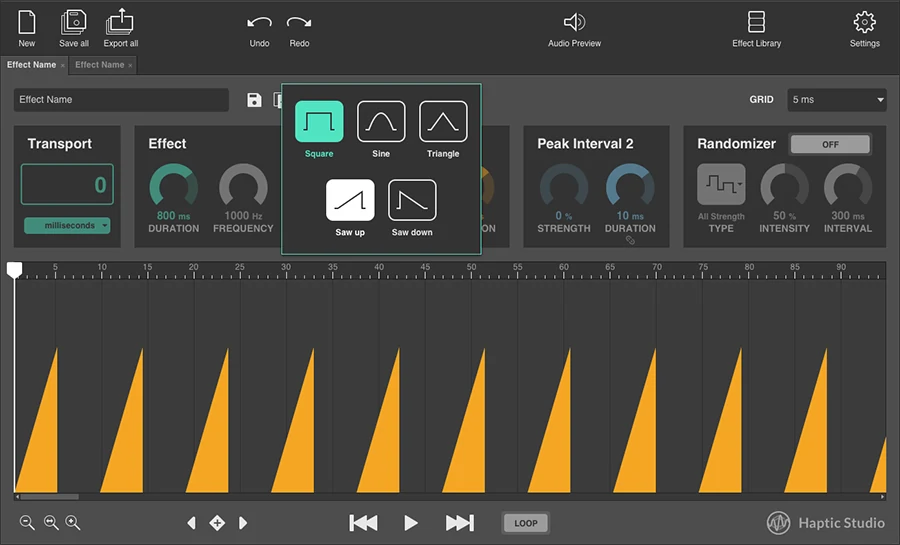
Task: Select the Square waveform
Action: [319, 122]
